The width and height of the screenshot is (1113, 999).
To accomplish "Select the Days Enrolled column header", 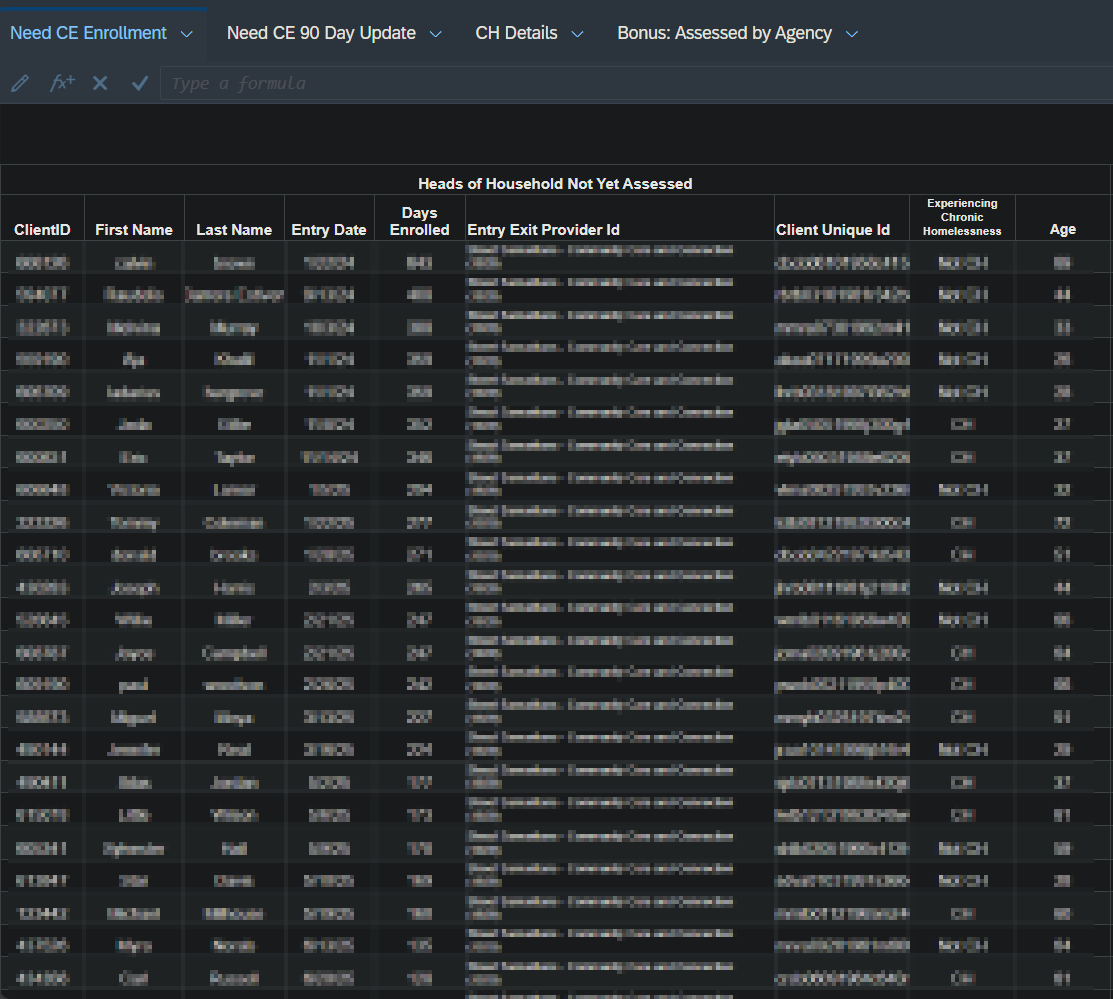I will (x=419, y=221).
